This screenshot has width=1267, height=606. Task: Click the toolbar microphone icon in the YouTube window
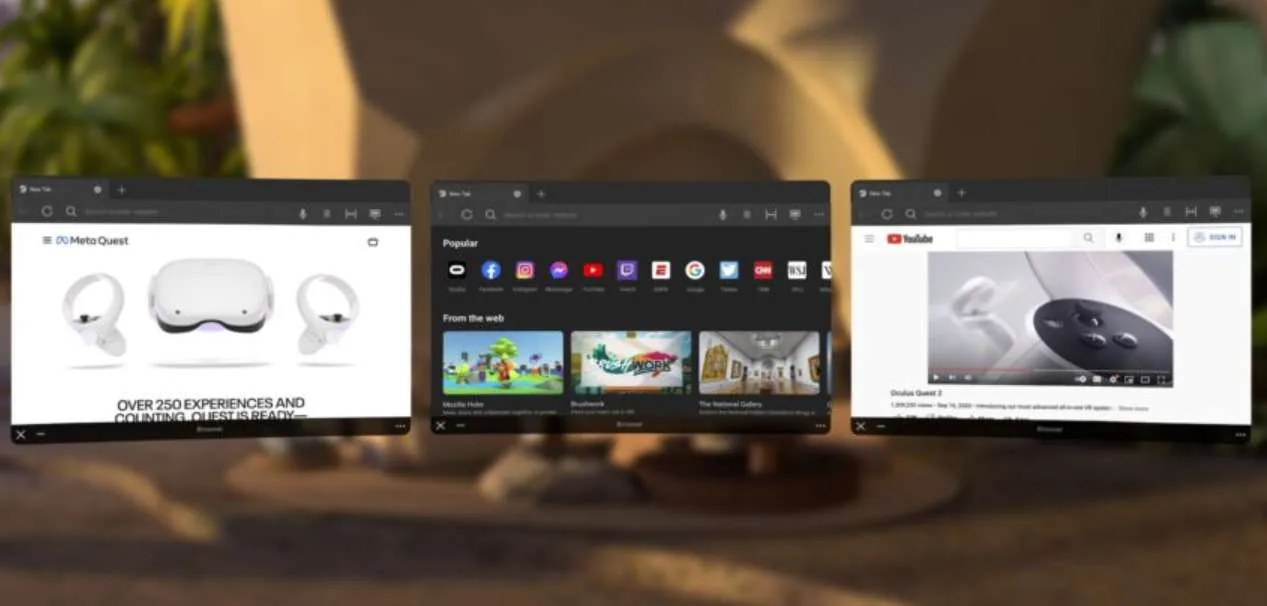tap(1143, 212)
